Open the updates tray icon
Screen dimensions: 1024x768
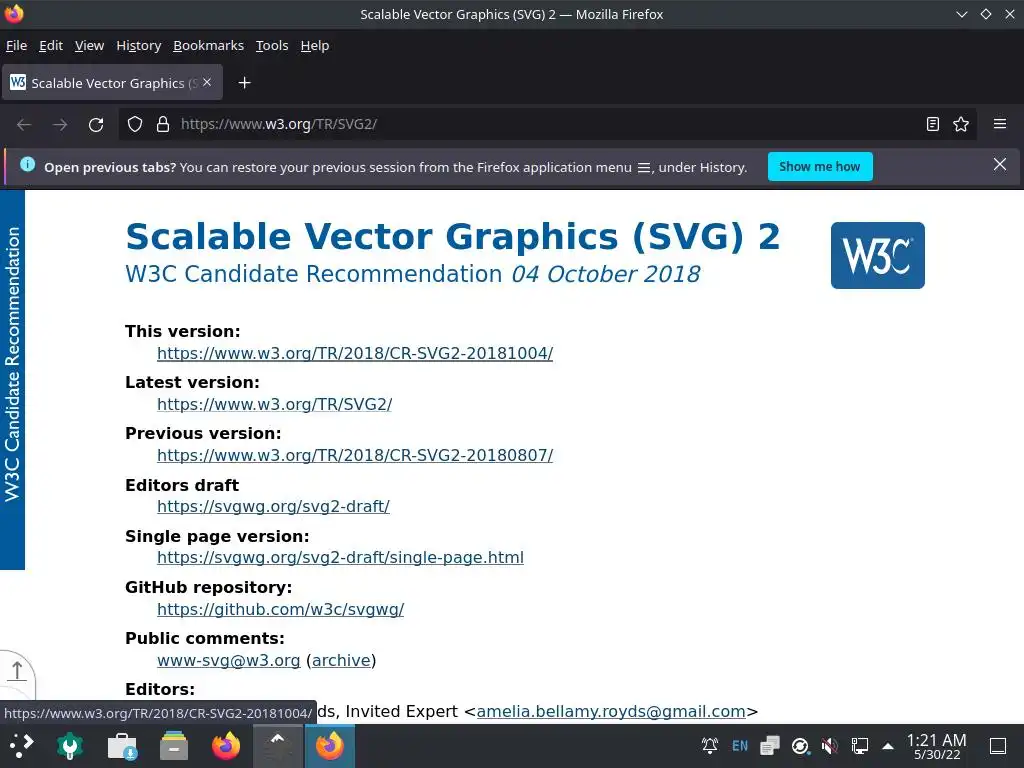(800, 745)
